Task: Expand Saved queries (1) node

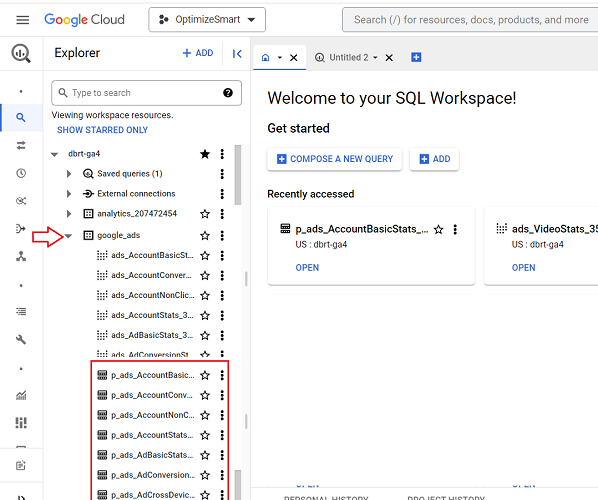Action: pyautogui.click(x=69, y=174)
